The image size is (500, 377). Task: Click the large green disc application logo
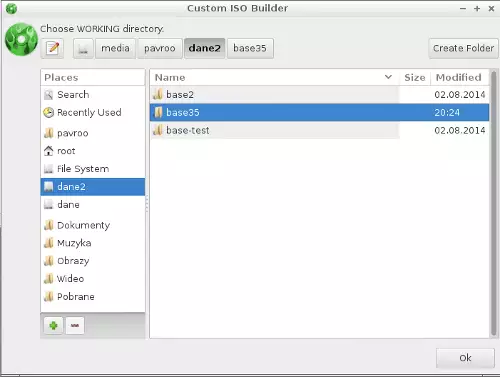(x=21, y=39)
